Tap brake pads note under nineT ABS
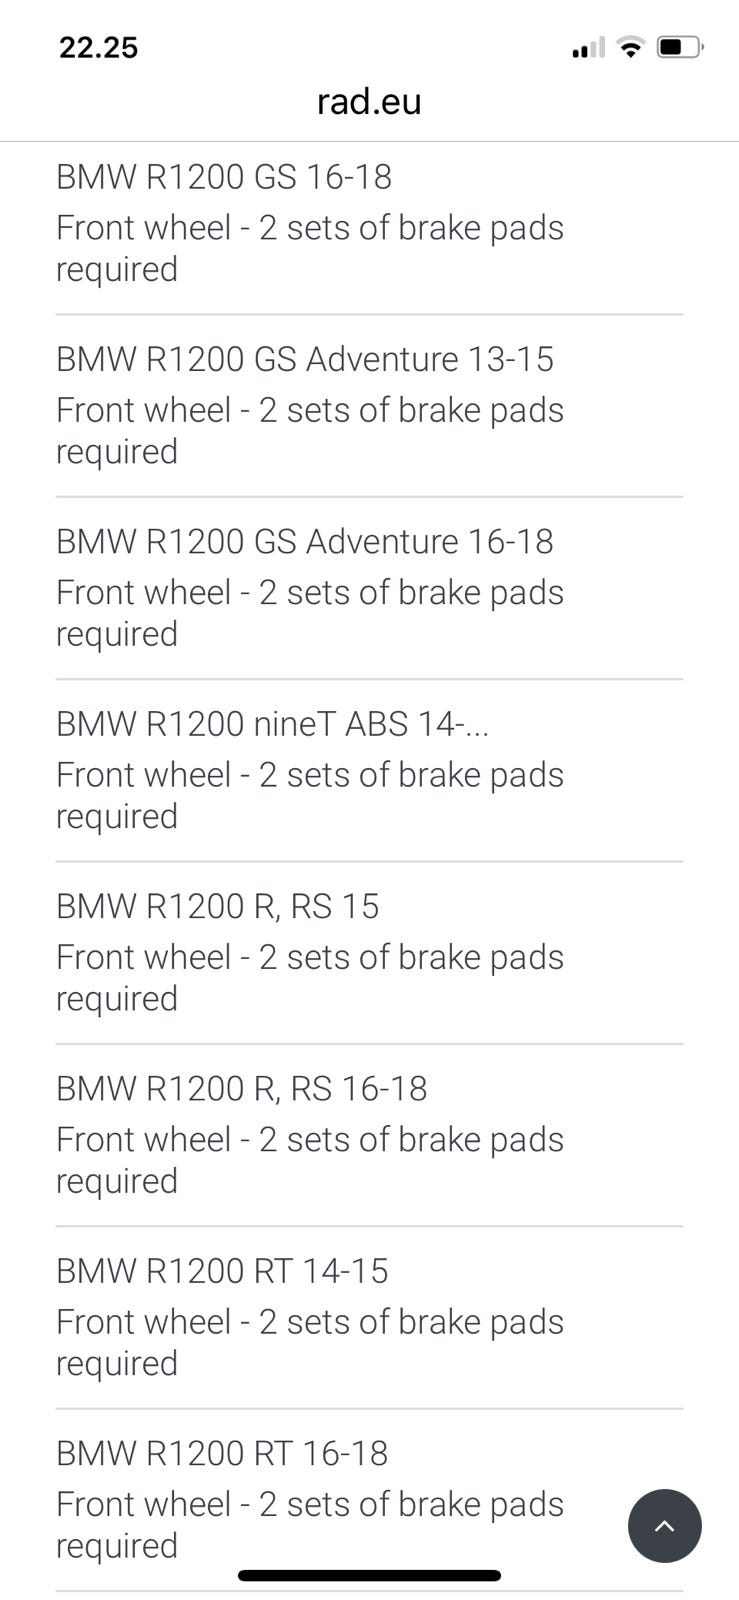The image size is (739, 1600). [x=309, y=795]
